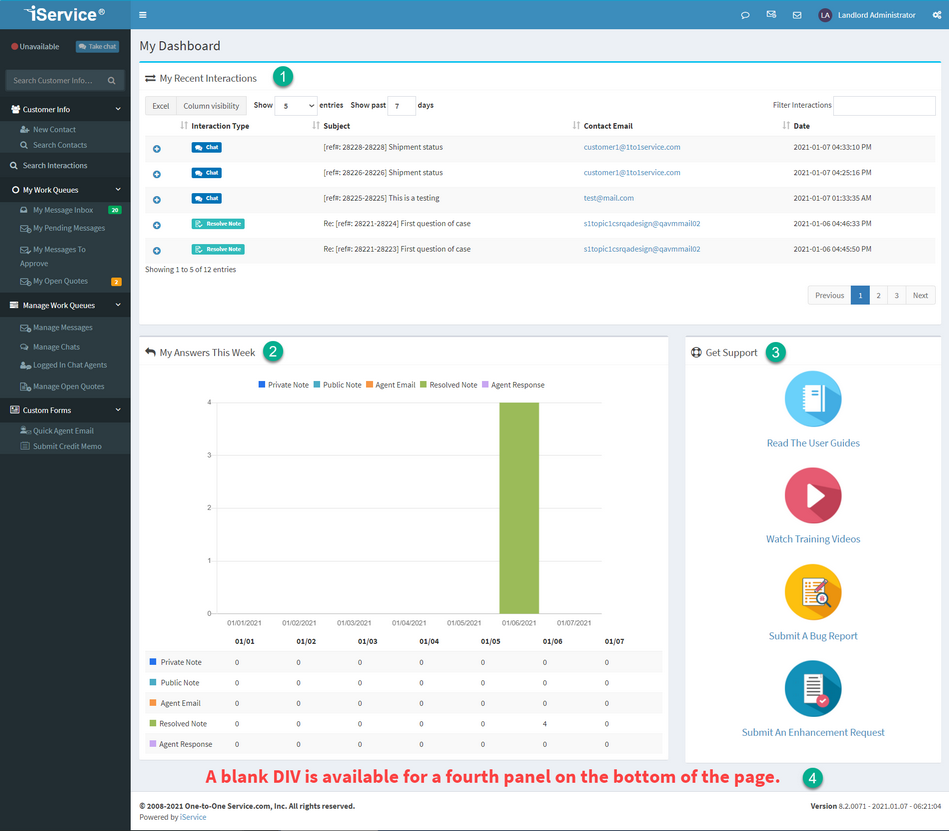Open the chat bubble icon in top bar

(745, 15)
